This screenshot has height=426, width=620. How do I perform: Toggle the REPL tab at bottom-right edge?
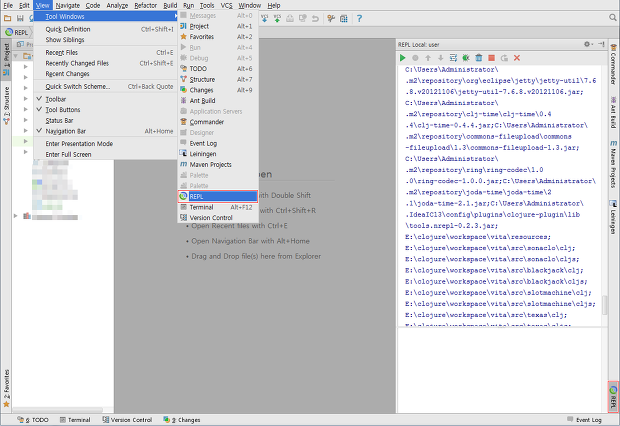coord(613,398)
